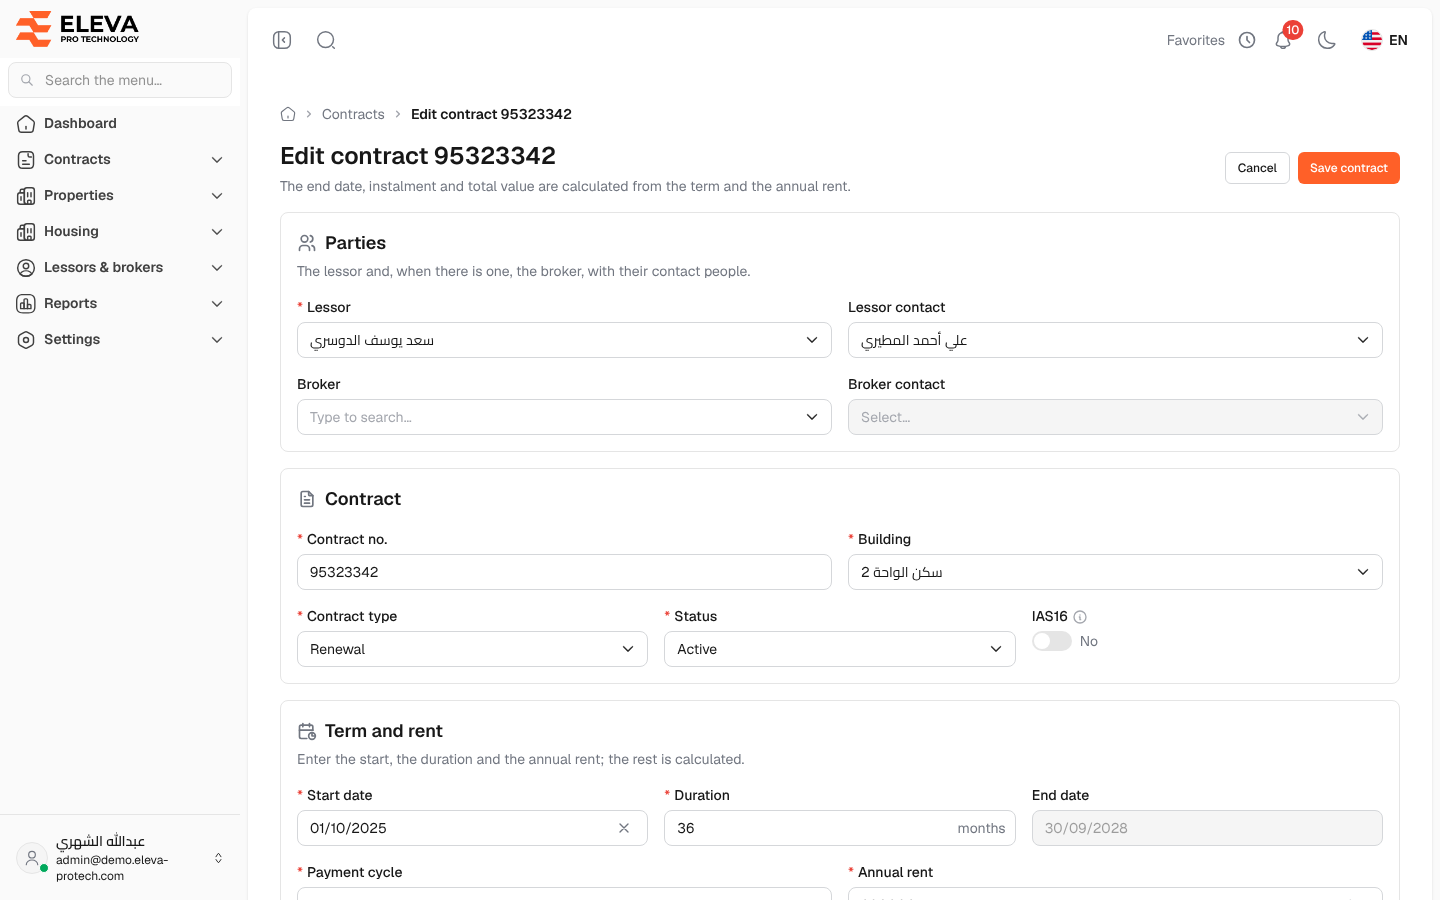Expand Settings sidebar menu

120,339
